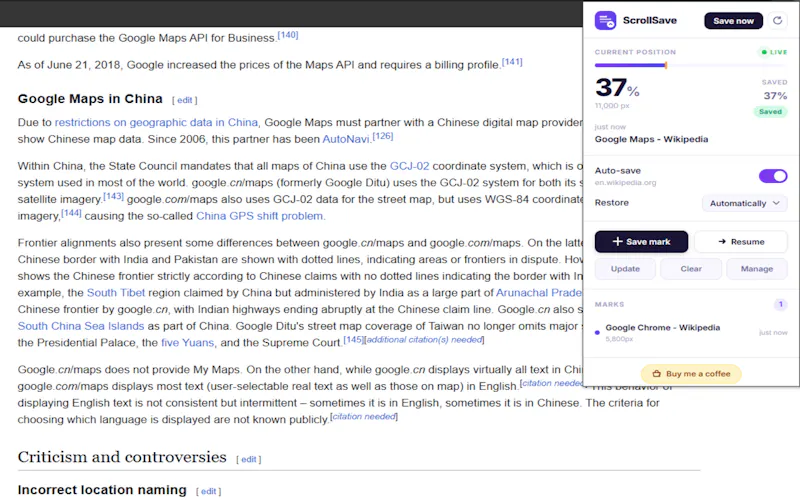Click citation reference 144
This screenshot has width=800, height=500.
pyautogui.click(x=71, y=213)
